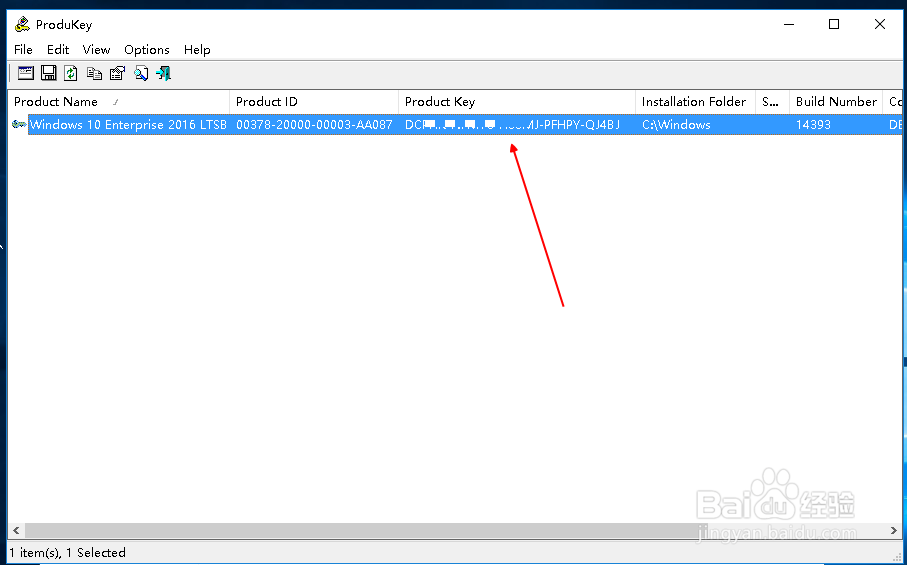Click the left arrow of horizontal scrollbar
907x565 pixels.
pos(16,530)
